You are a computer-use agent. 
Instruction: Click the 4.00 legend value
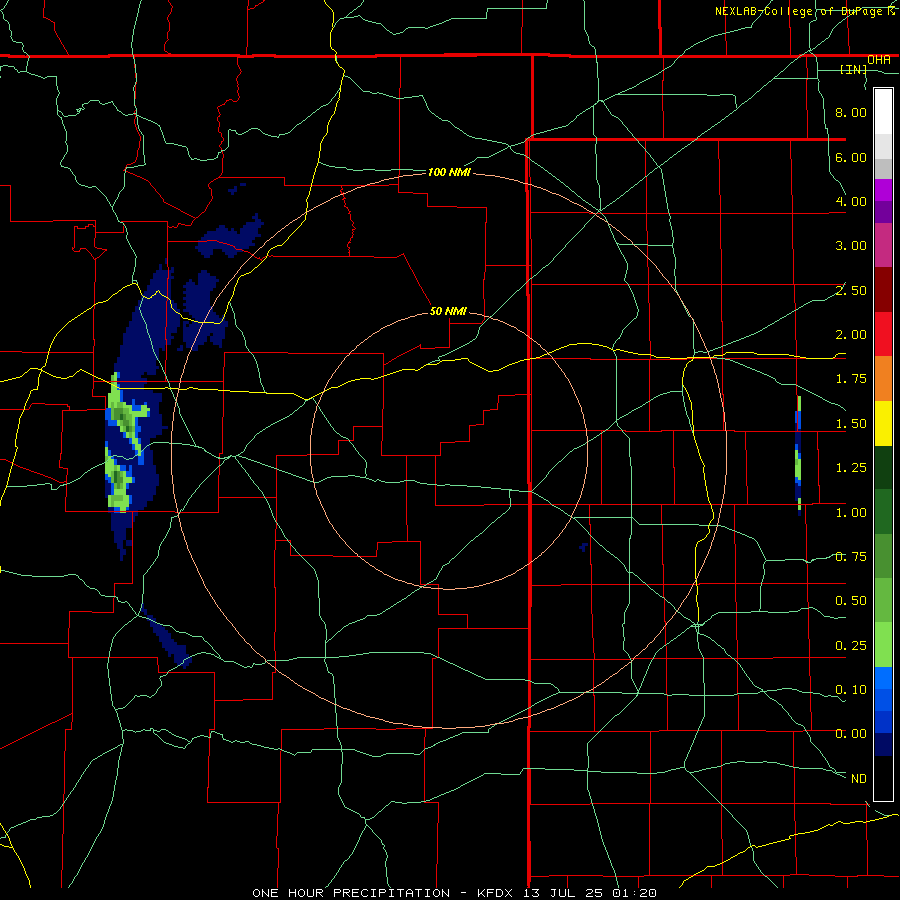click(x=851, y=201)
